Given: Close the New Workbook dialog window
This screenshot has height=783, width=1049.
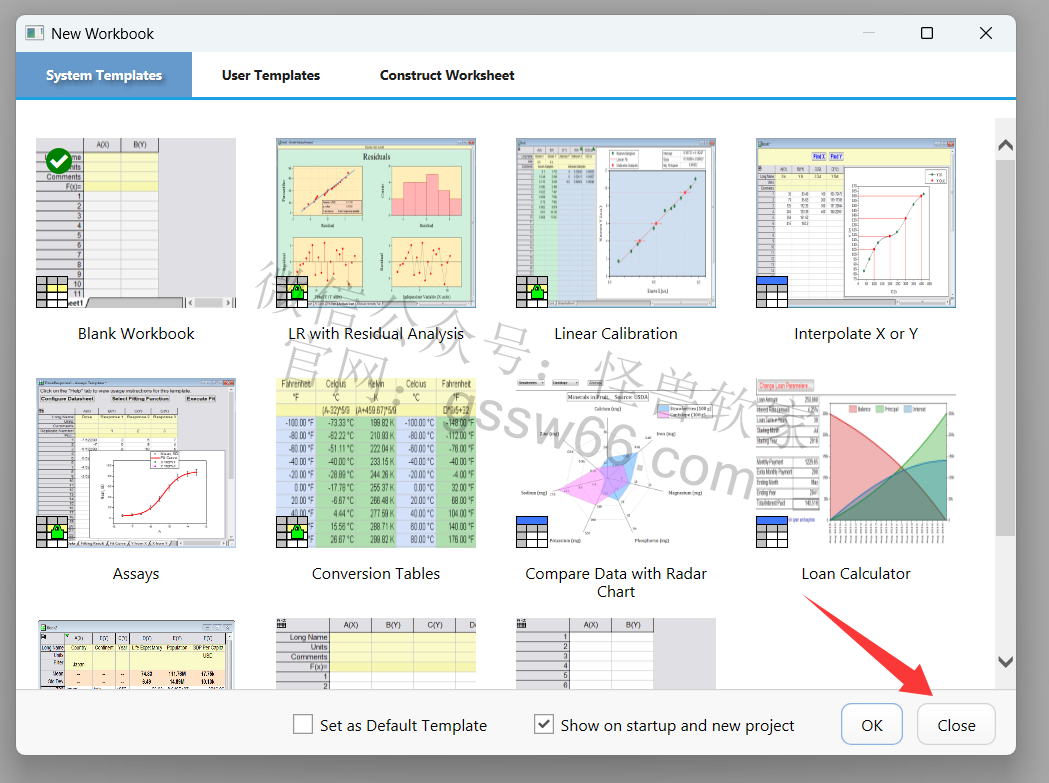Looking at the screenshot, I should click(x=985, y=33).
